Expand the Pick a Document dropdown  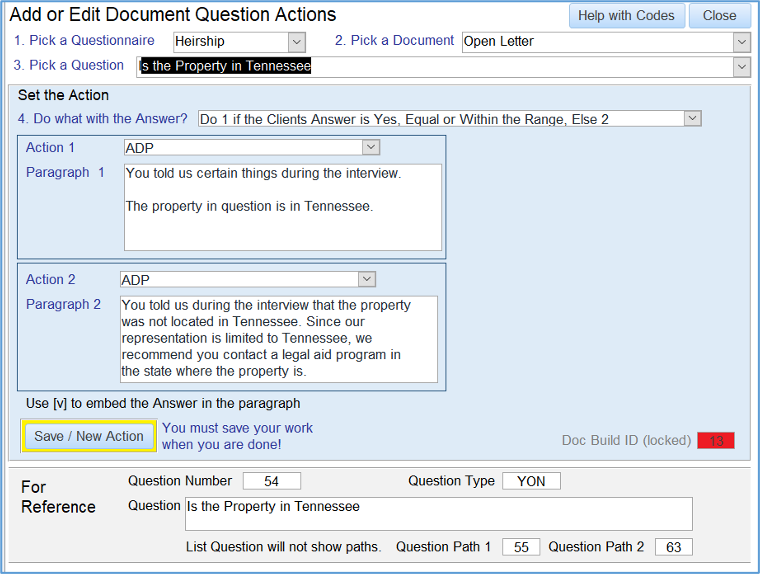click(x=741, y=42)
